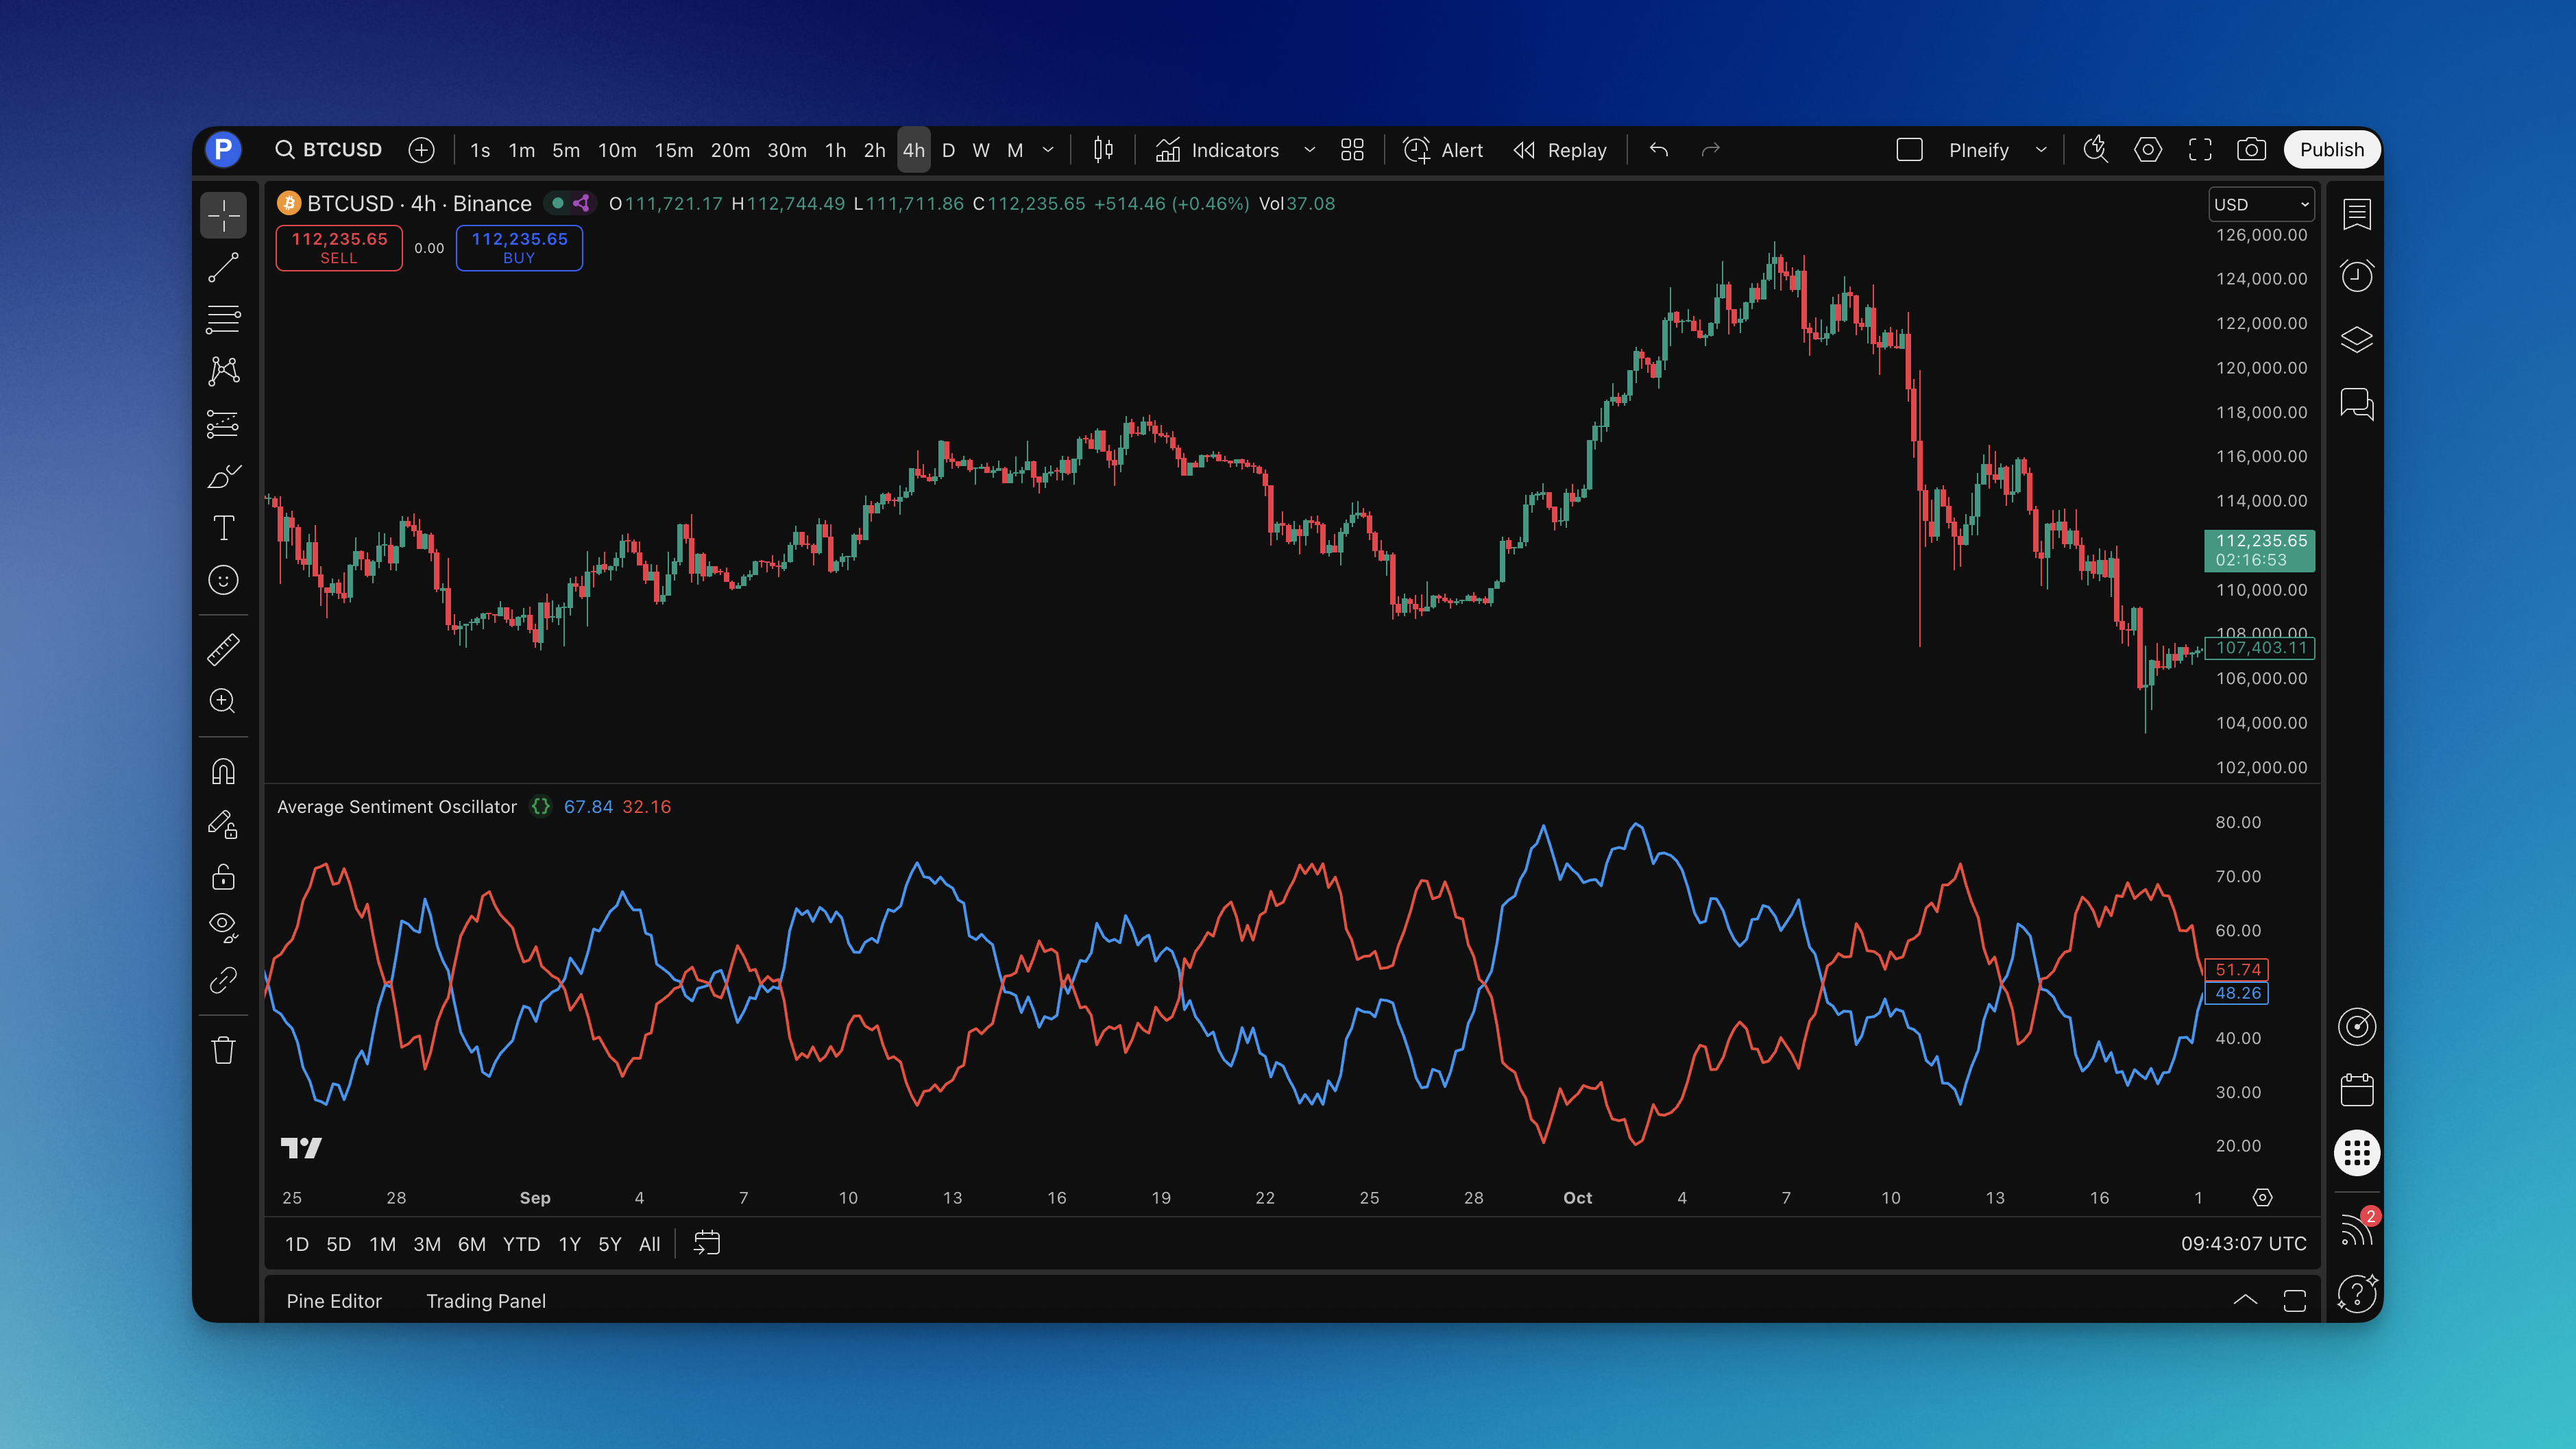Click the trash remove drawings icon
Screen dimensions: 2576x1449
pos(223,1050)
